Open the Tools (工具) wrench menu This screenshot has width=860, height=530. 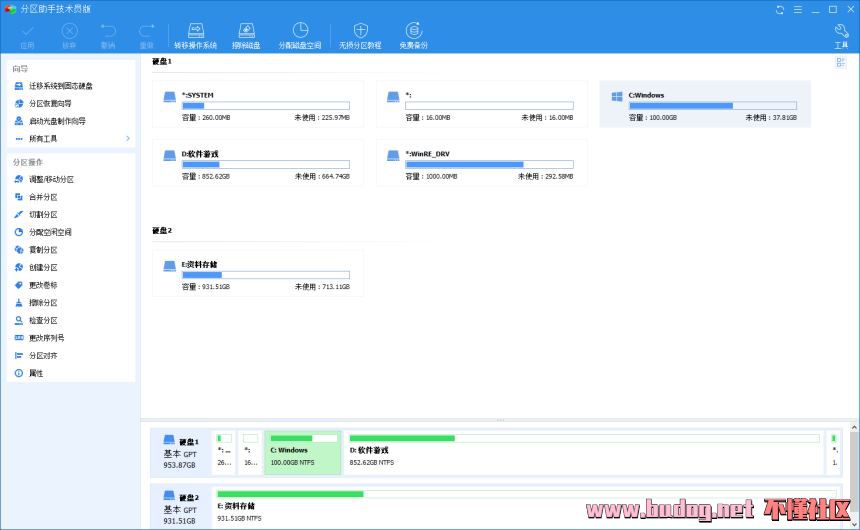(x=841, y=36)
